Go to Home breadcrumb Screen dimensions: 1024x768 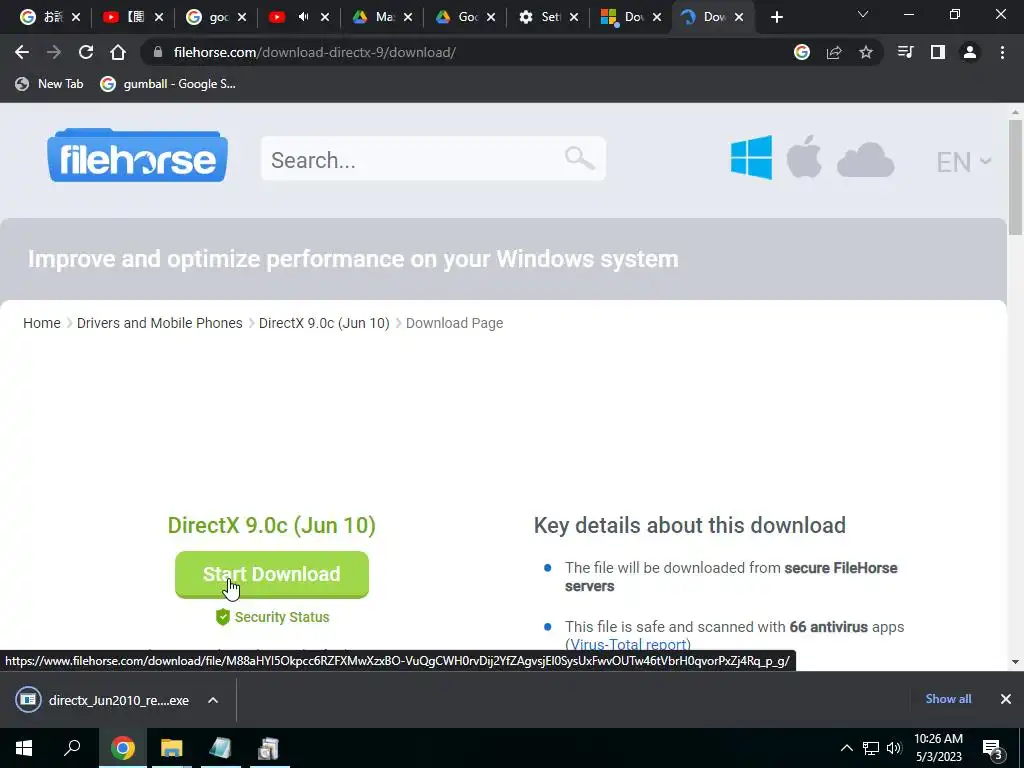42,323
